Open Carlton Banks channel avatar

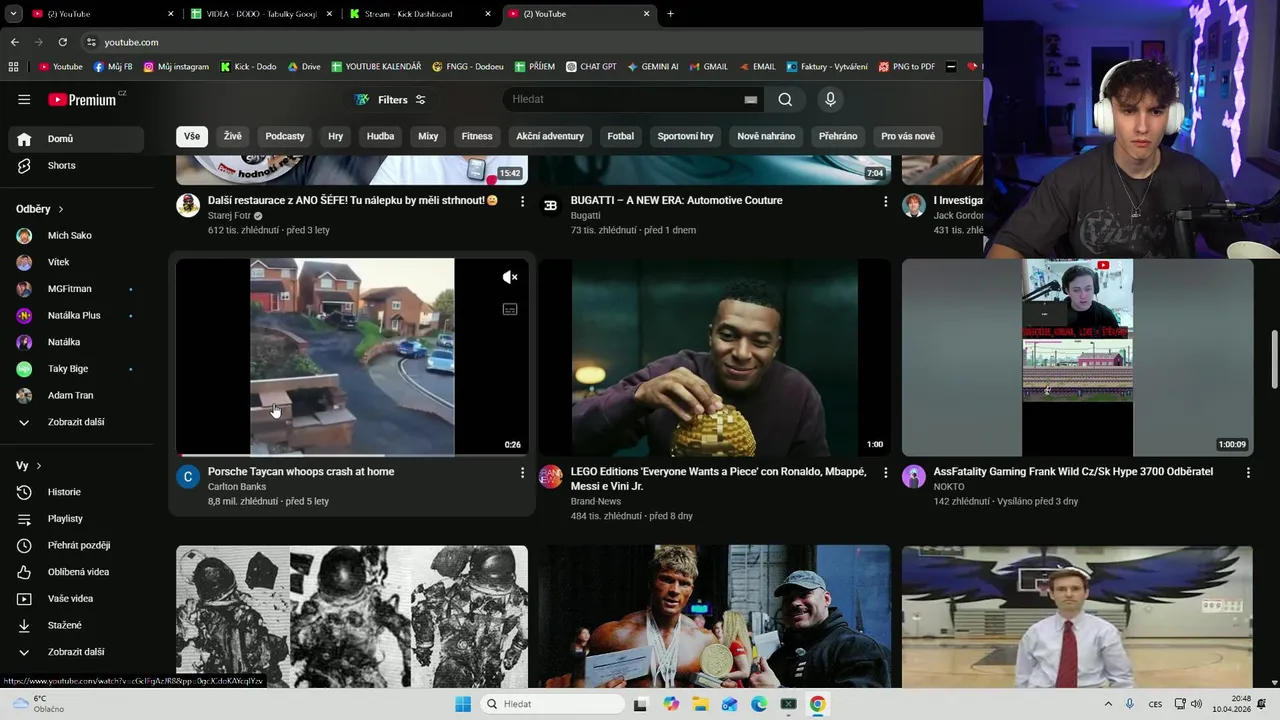tap(188, 476)
